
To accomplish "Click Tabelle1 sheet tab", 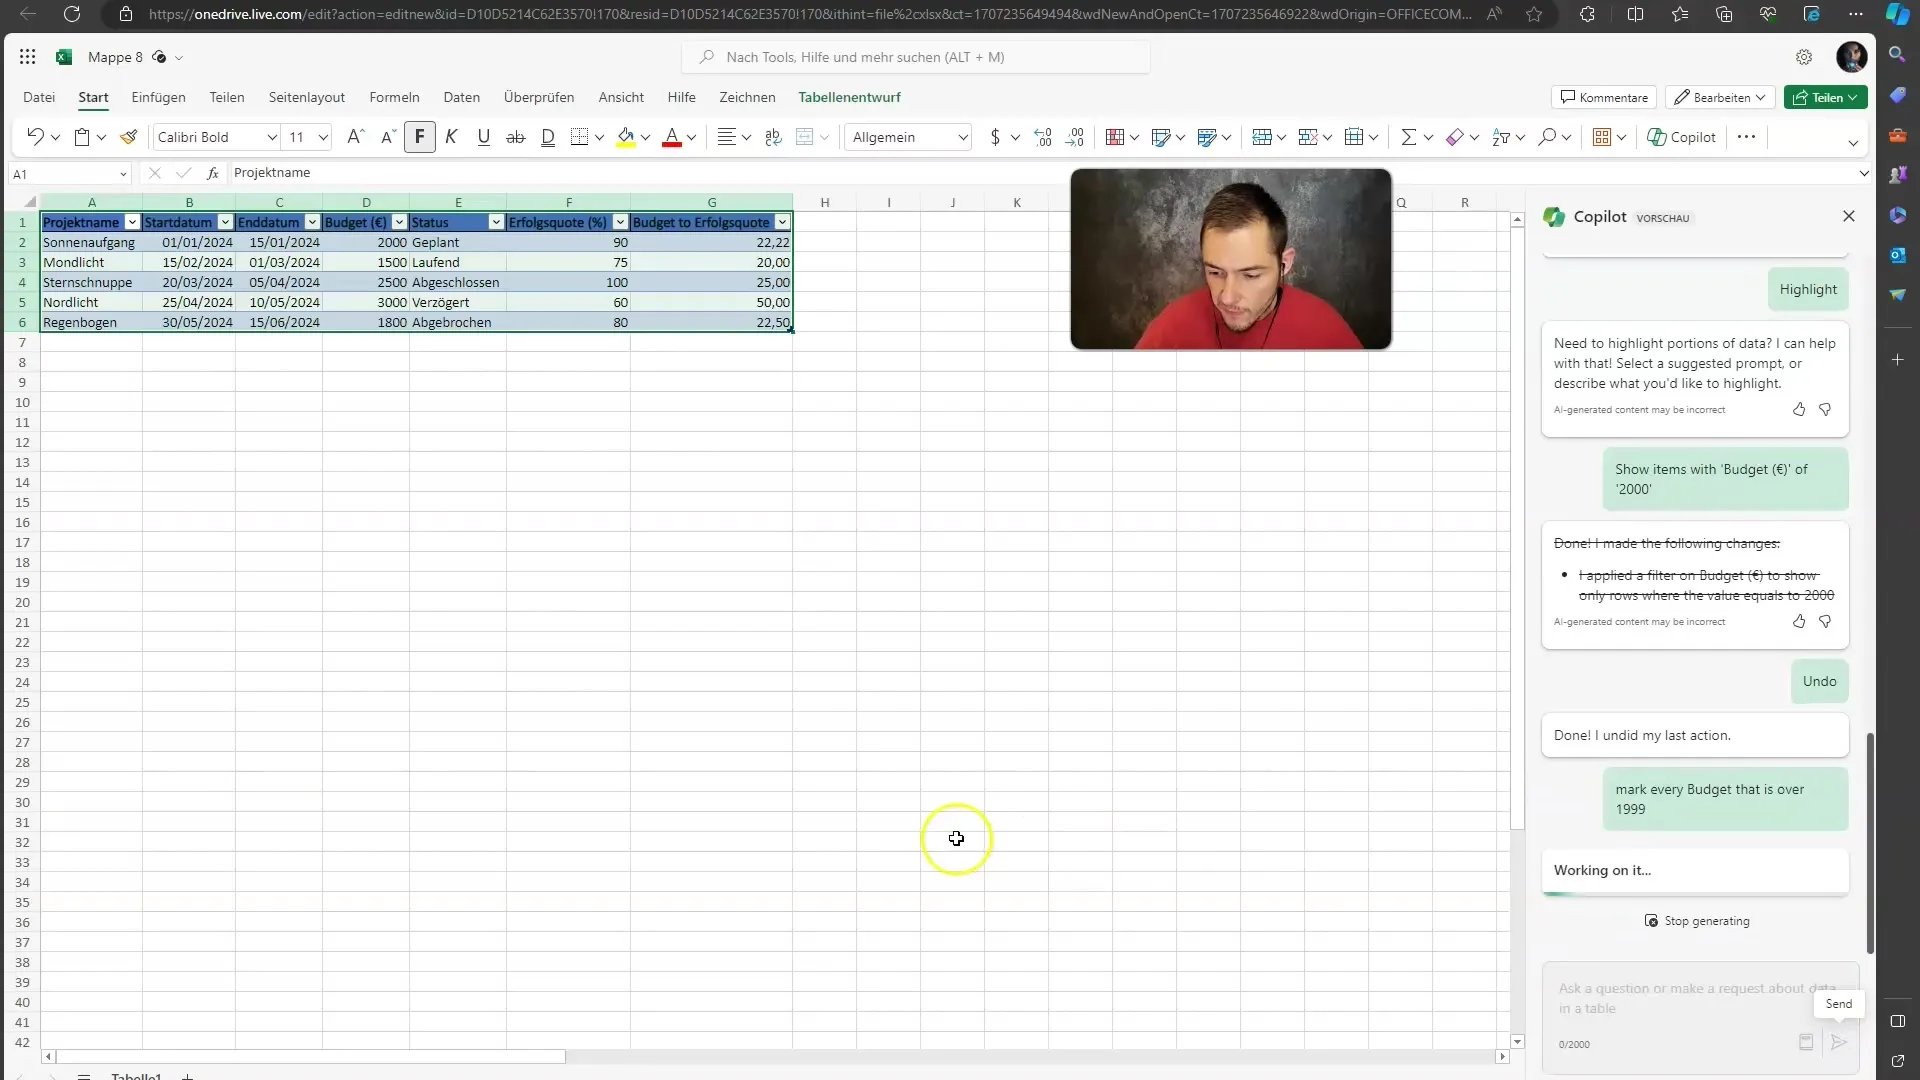I will pos(137,1075).
